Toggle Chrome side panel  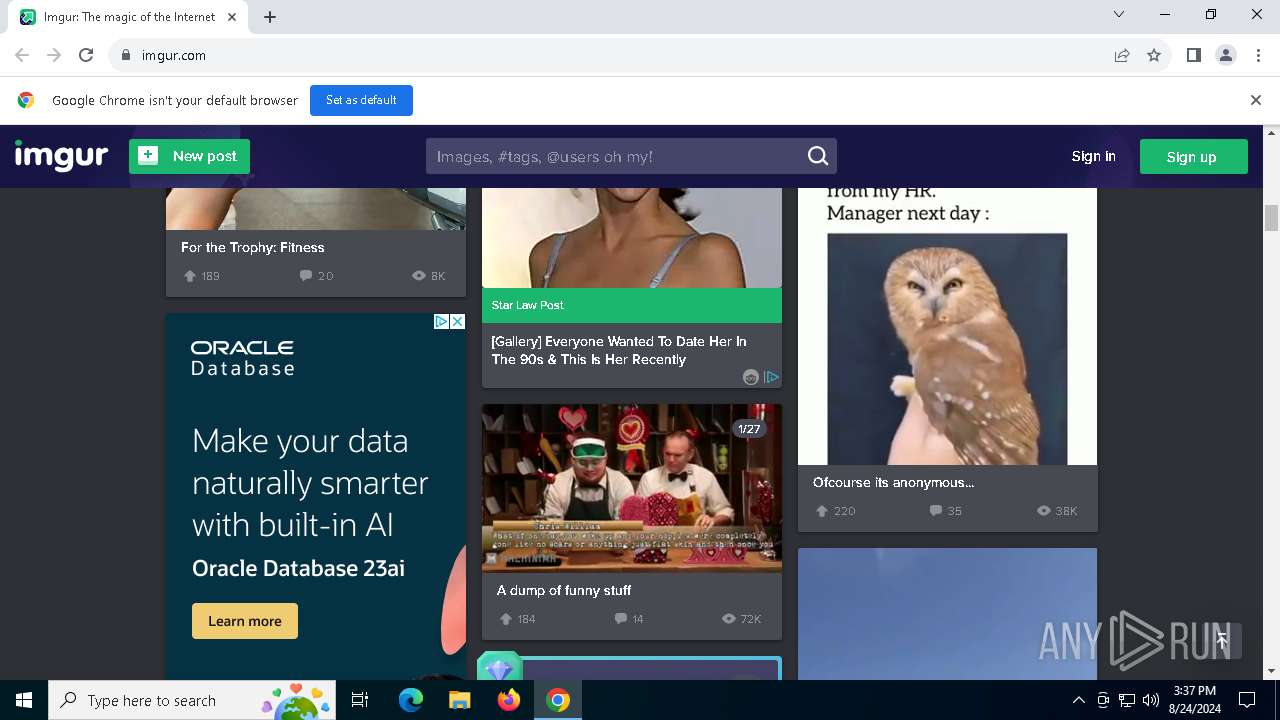pos(1194,55)
